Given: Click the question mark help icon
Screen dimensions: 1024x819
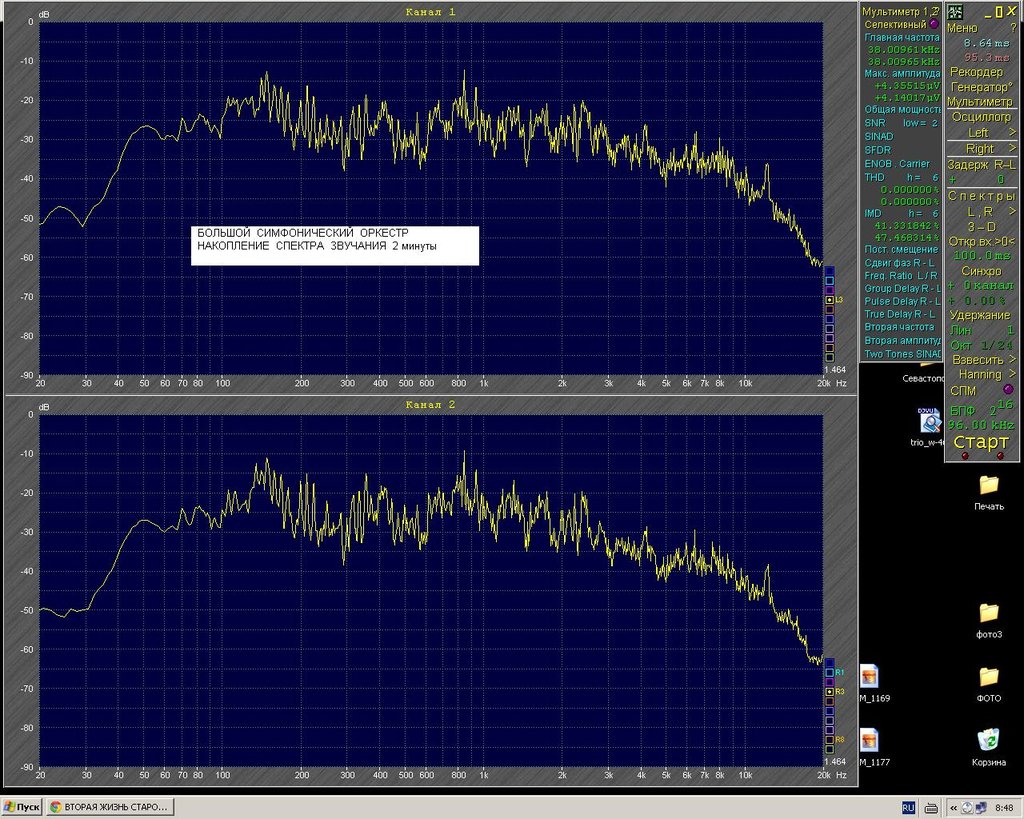Looking at the screenshot, I should [1012, 28].
